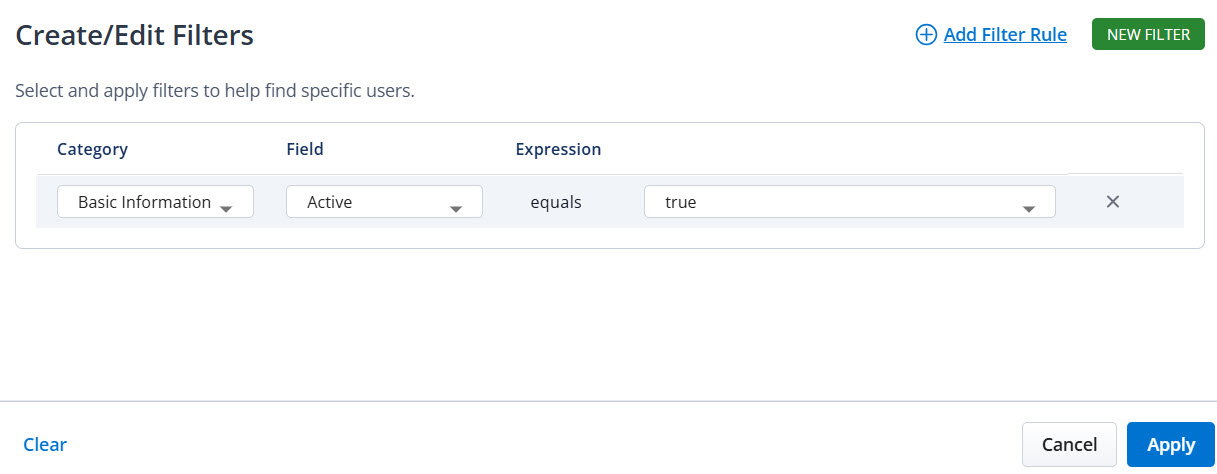Image resolution: width=1217 pixels, height=474 pixels.
Task: Click the Category column header
Action: 92,149
